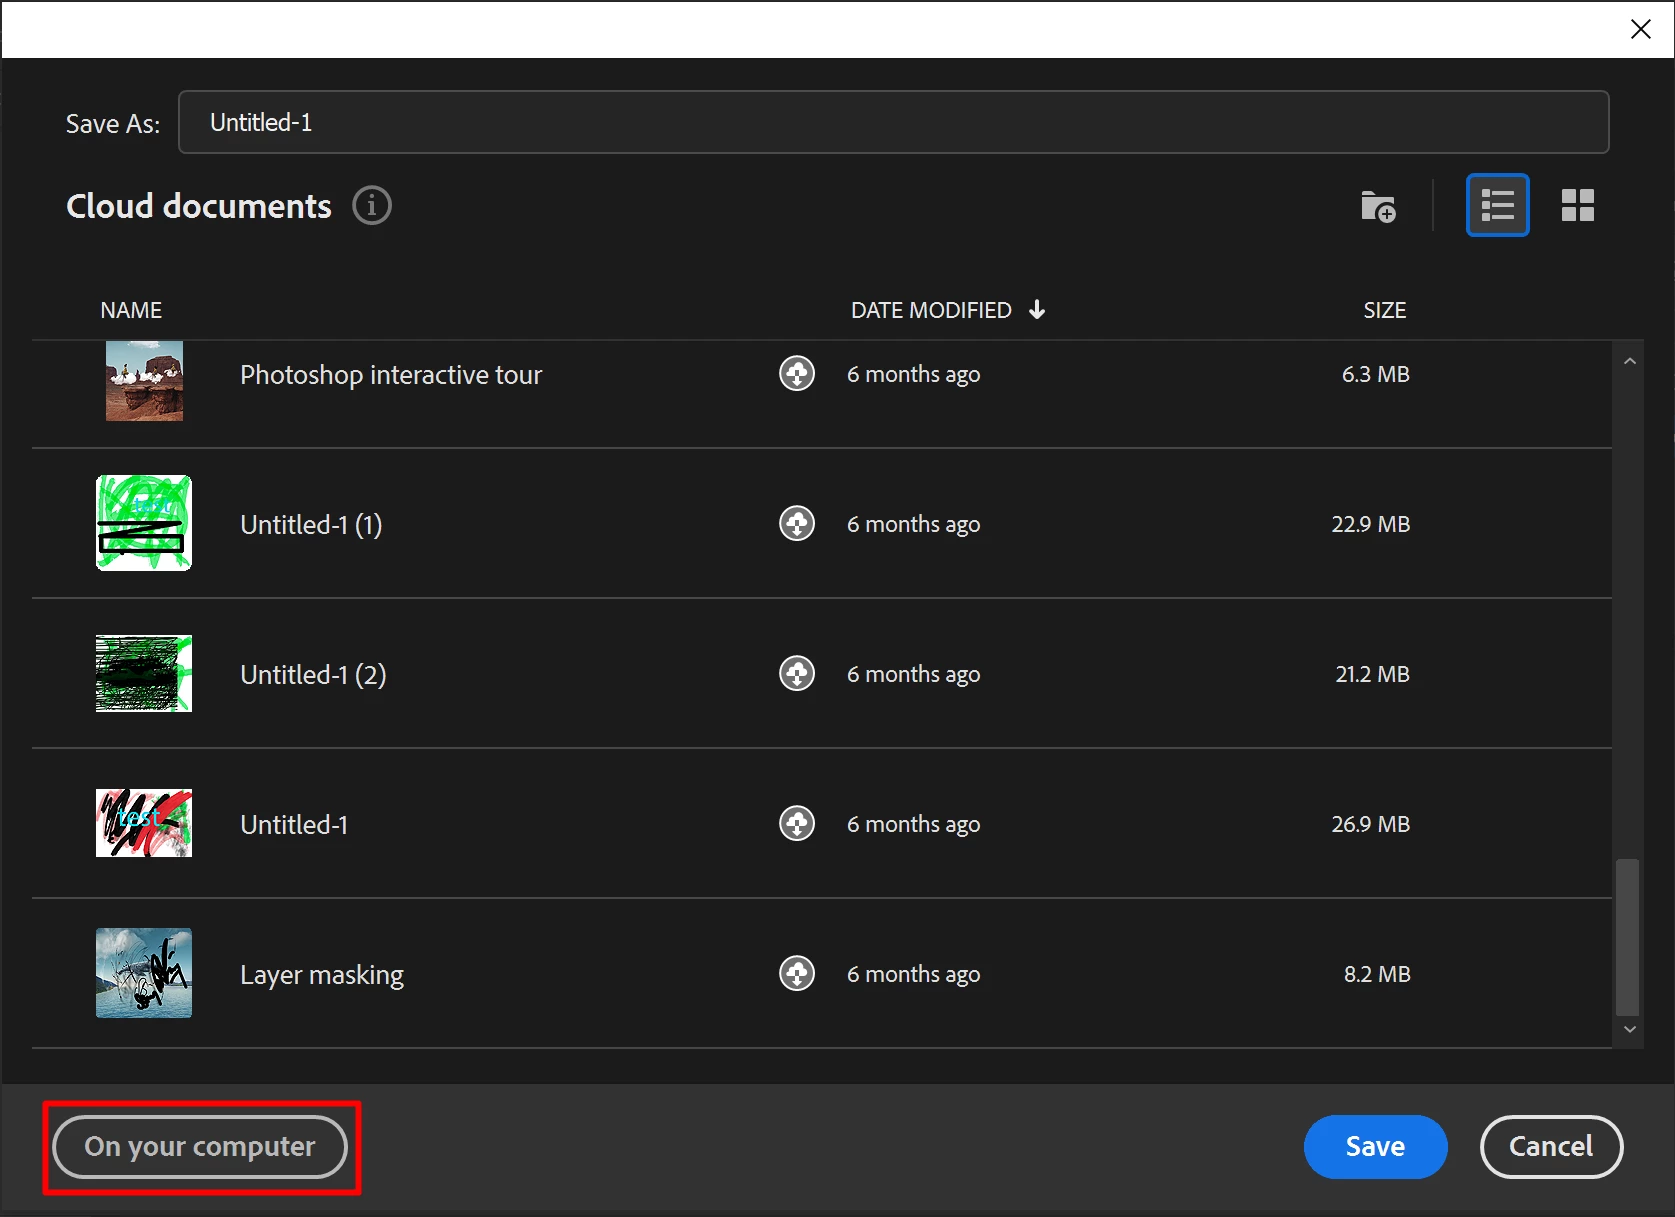Switch to list view

click(1497, 206)
